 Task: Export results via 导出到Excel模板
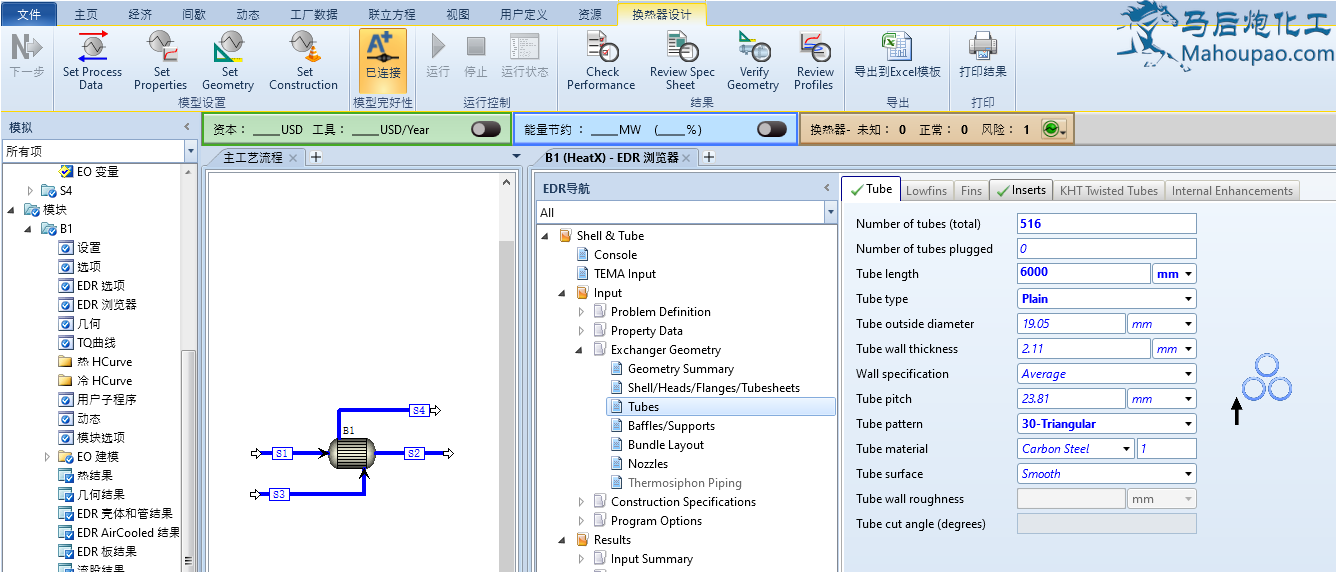coord(897,56)
